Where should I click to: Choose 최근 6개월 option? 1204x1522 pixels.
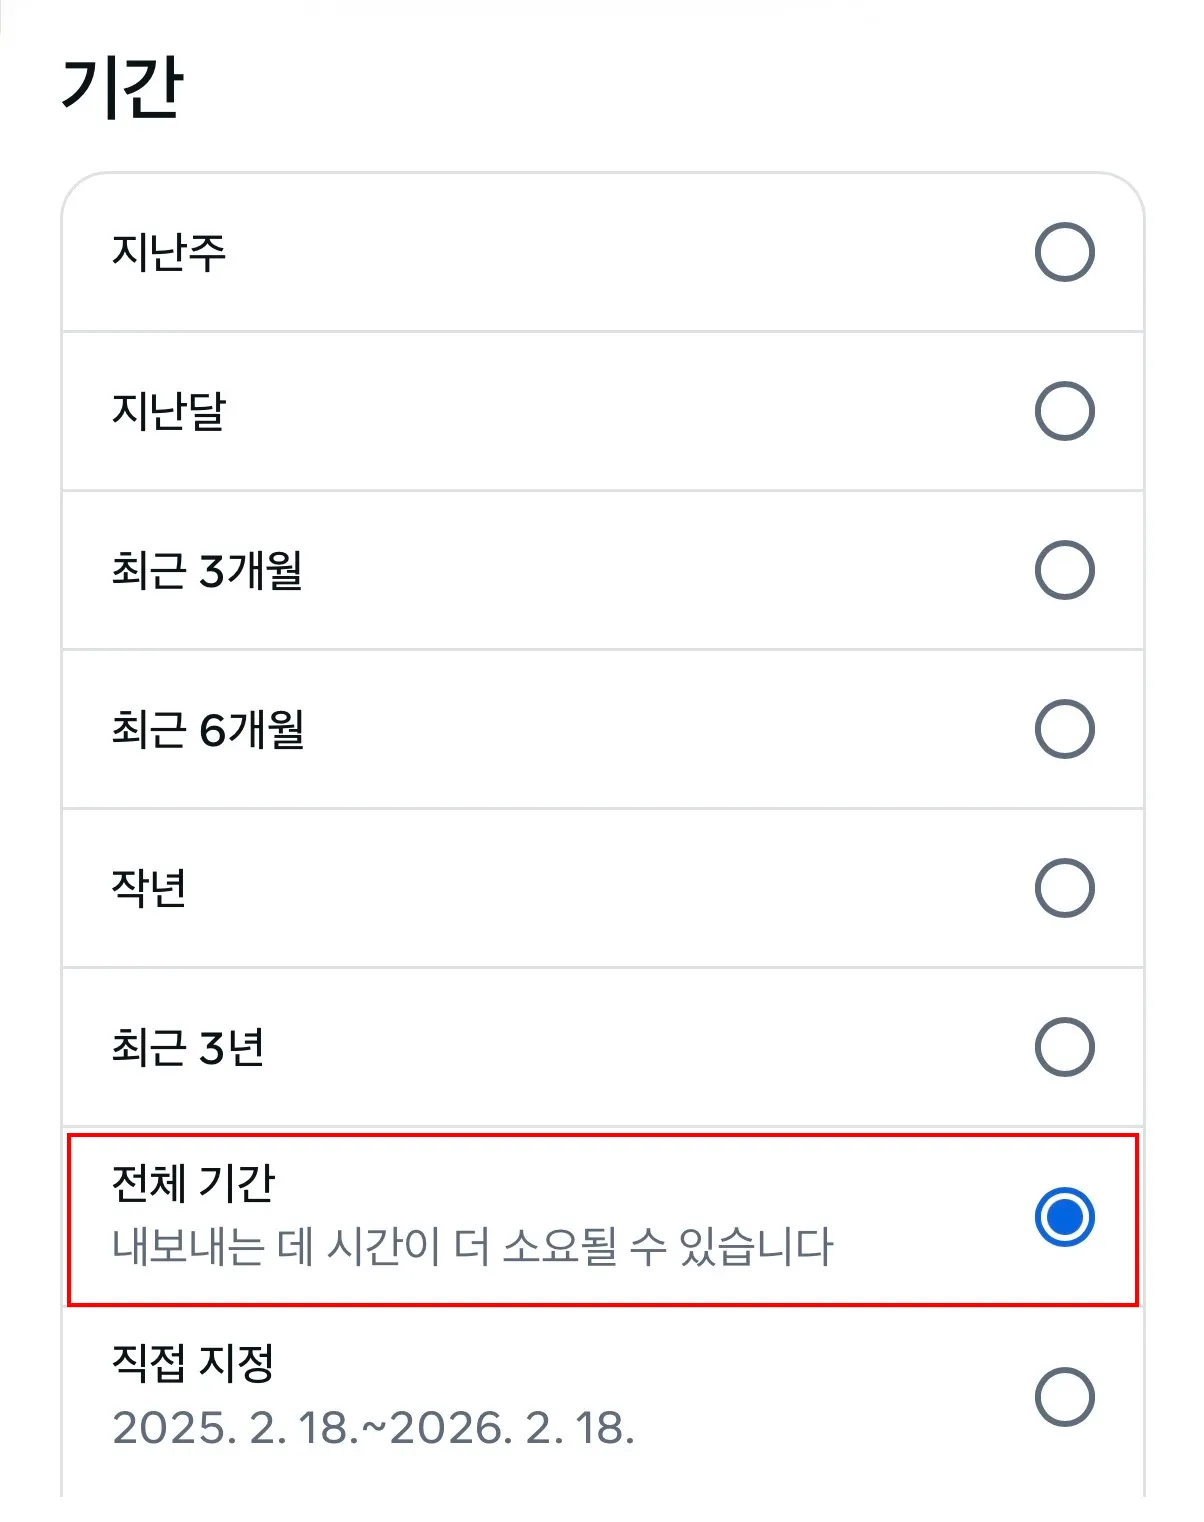tap(1066, 729)
